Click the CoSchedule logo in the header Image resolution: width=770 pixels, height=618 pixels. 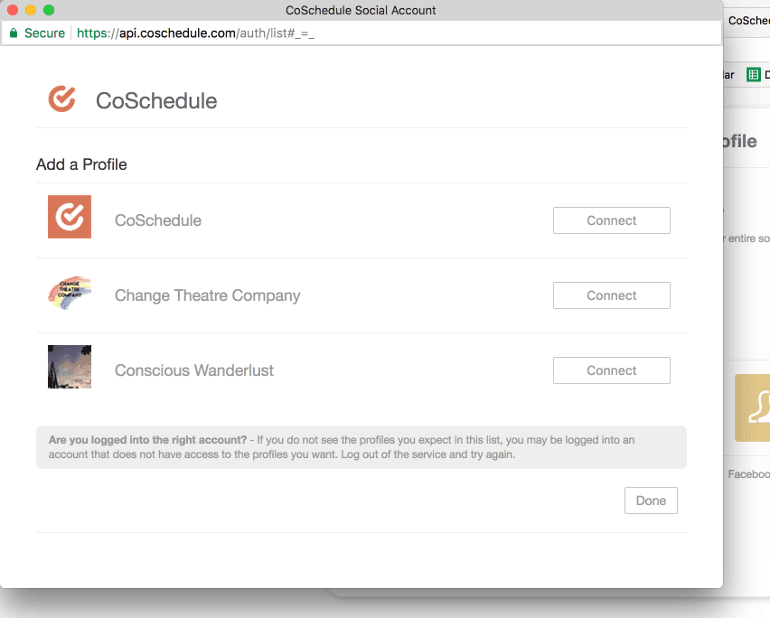(62, 99)
